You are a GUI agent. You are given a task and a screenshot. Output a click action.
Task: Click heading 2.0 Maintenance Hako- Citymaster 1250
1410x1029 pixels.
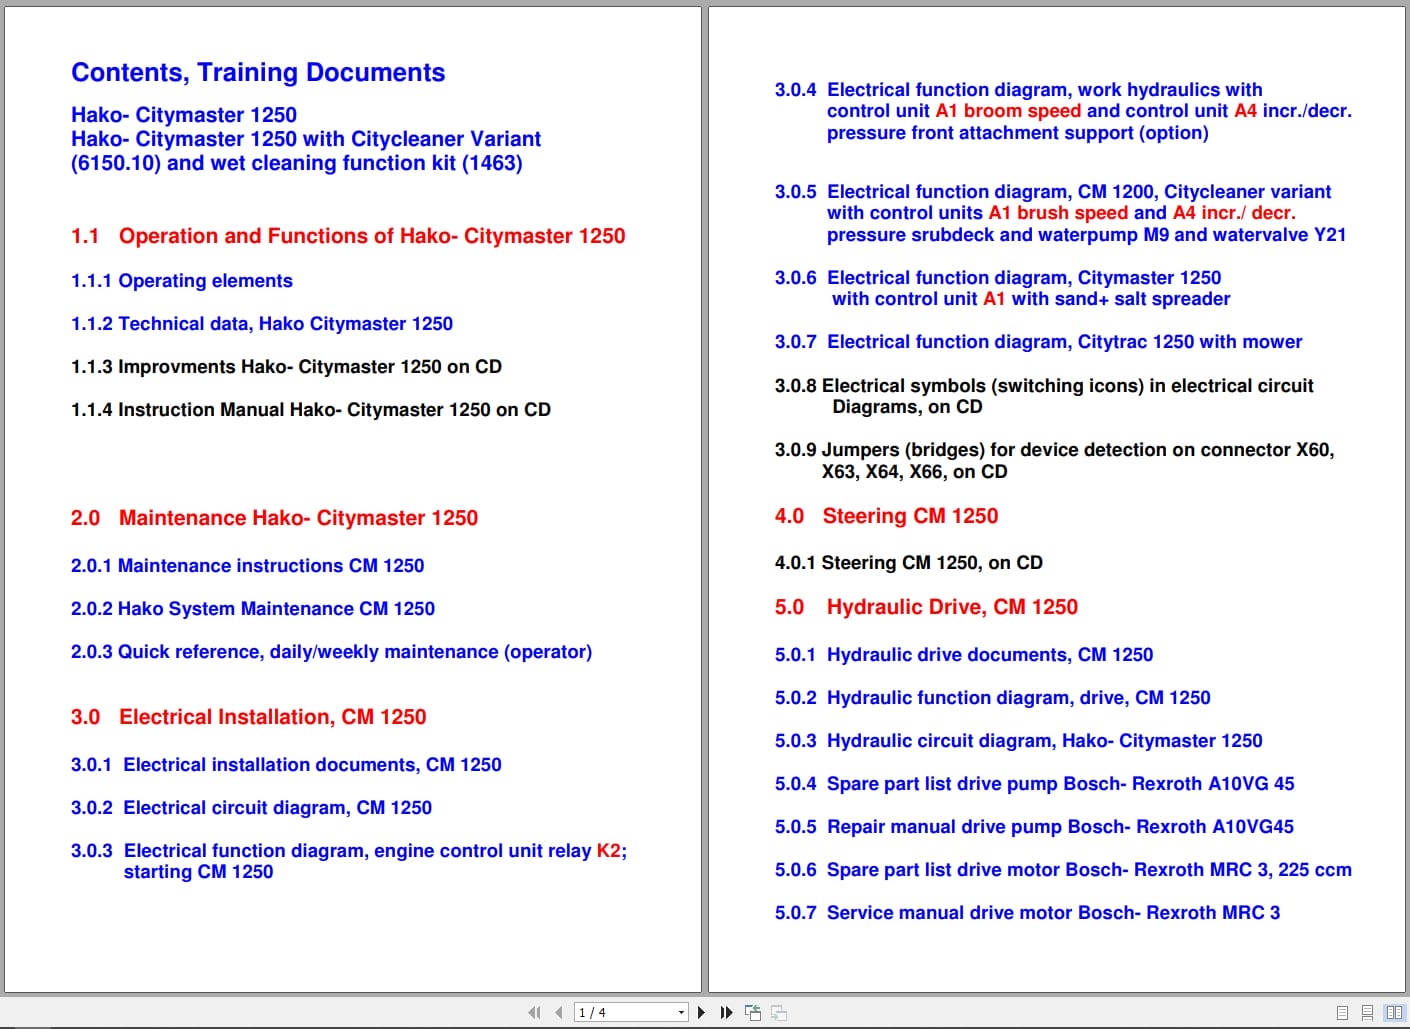click(275, 518)
